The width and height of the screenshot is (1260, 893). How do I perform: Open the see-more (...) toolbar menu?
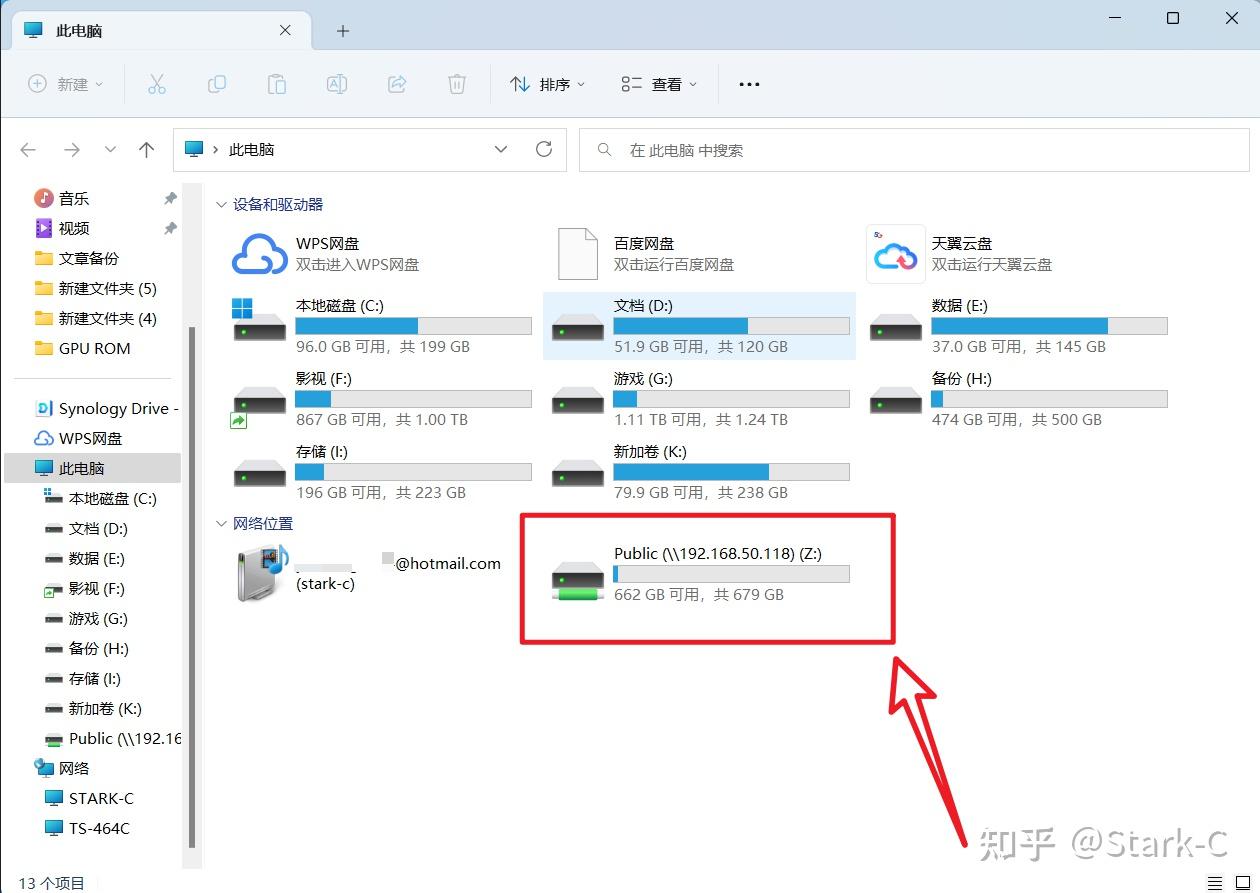[x=749, y=84]
